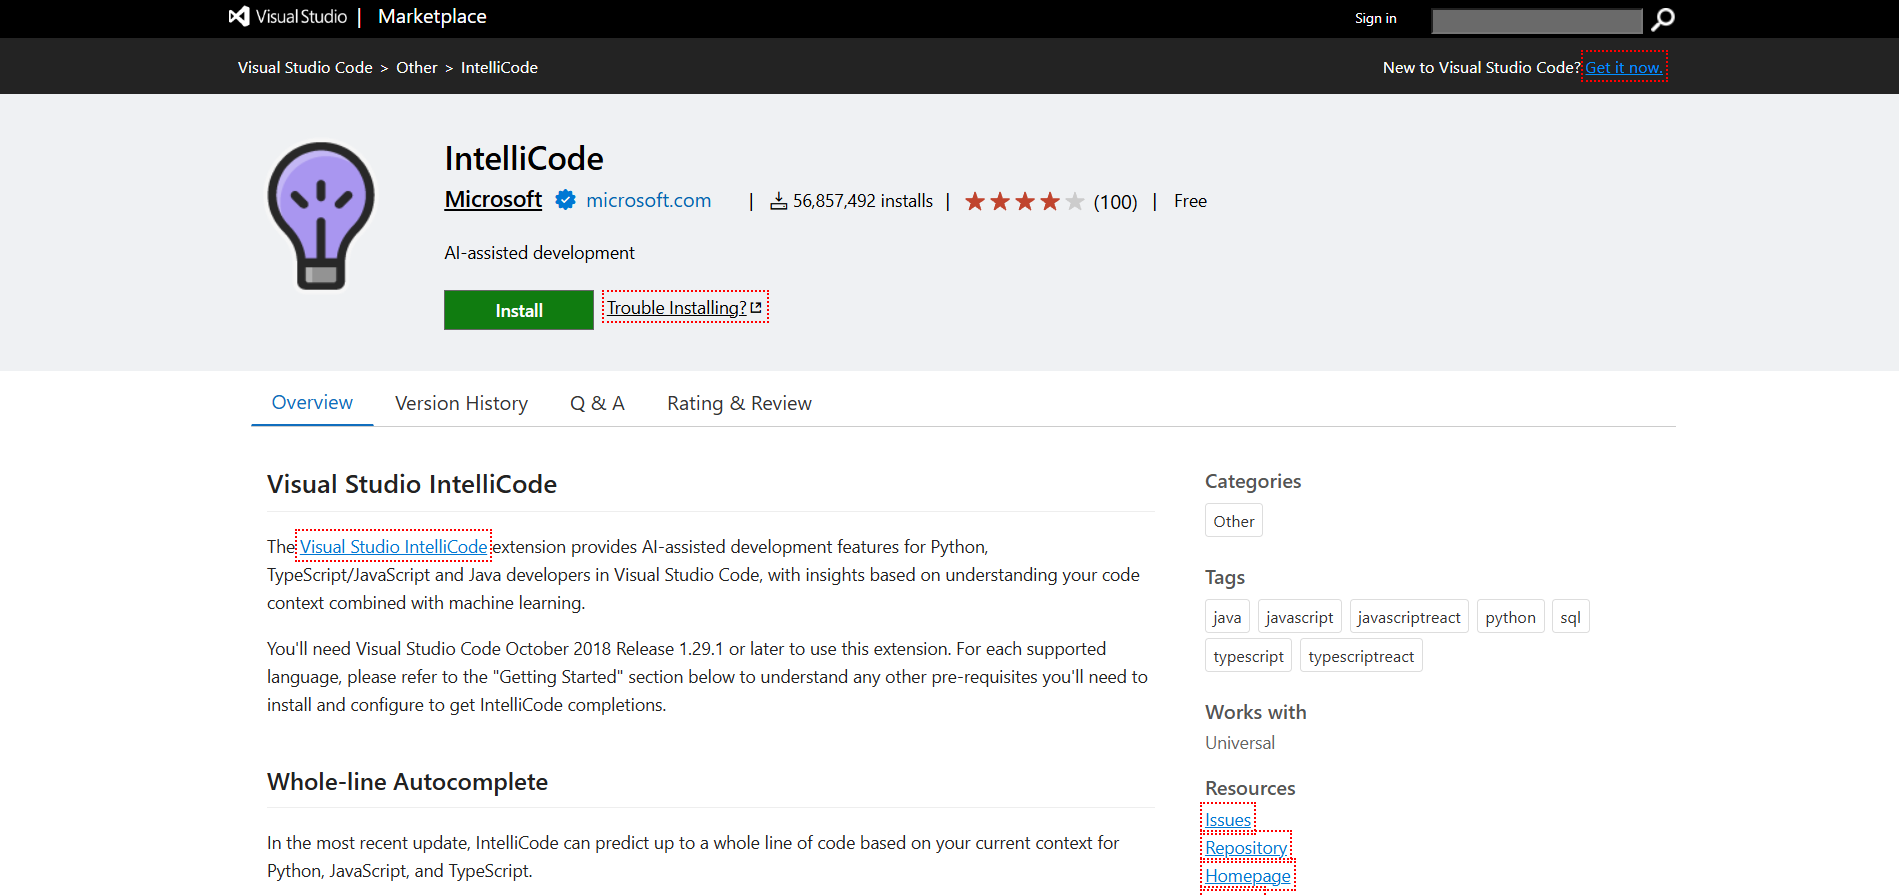Image resolution: width=1899 pixels, height=896 pixels.
Task: Click the Categories heading
Action: [1253, 481]
